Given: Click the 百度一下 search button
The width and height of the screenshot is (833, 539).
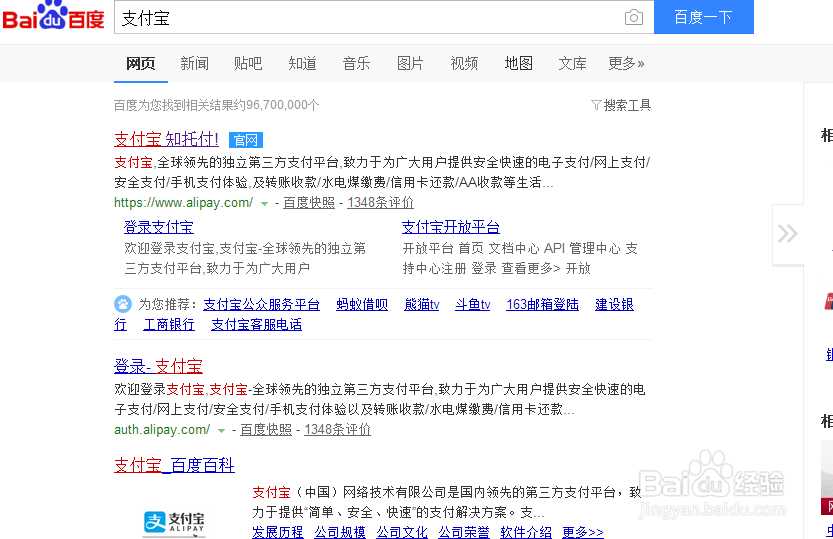Looking at the screenshot, I should [x=703, y=17].
